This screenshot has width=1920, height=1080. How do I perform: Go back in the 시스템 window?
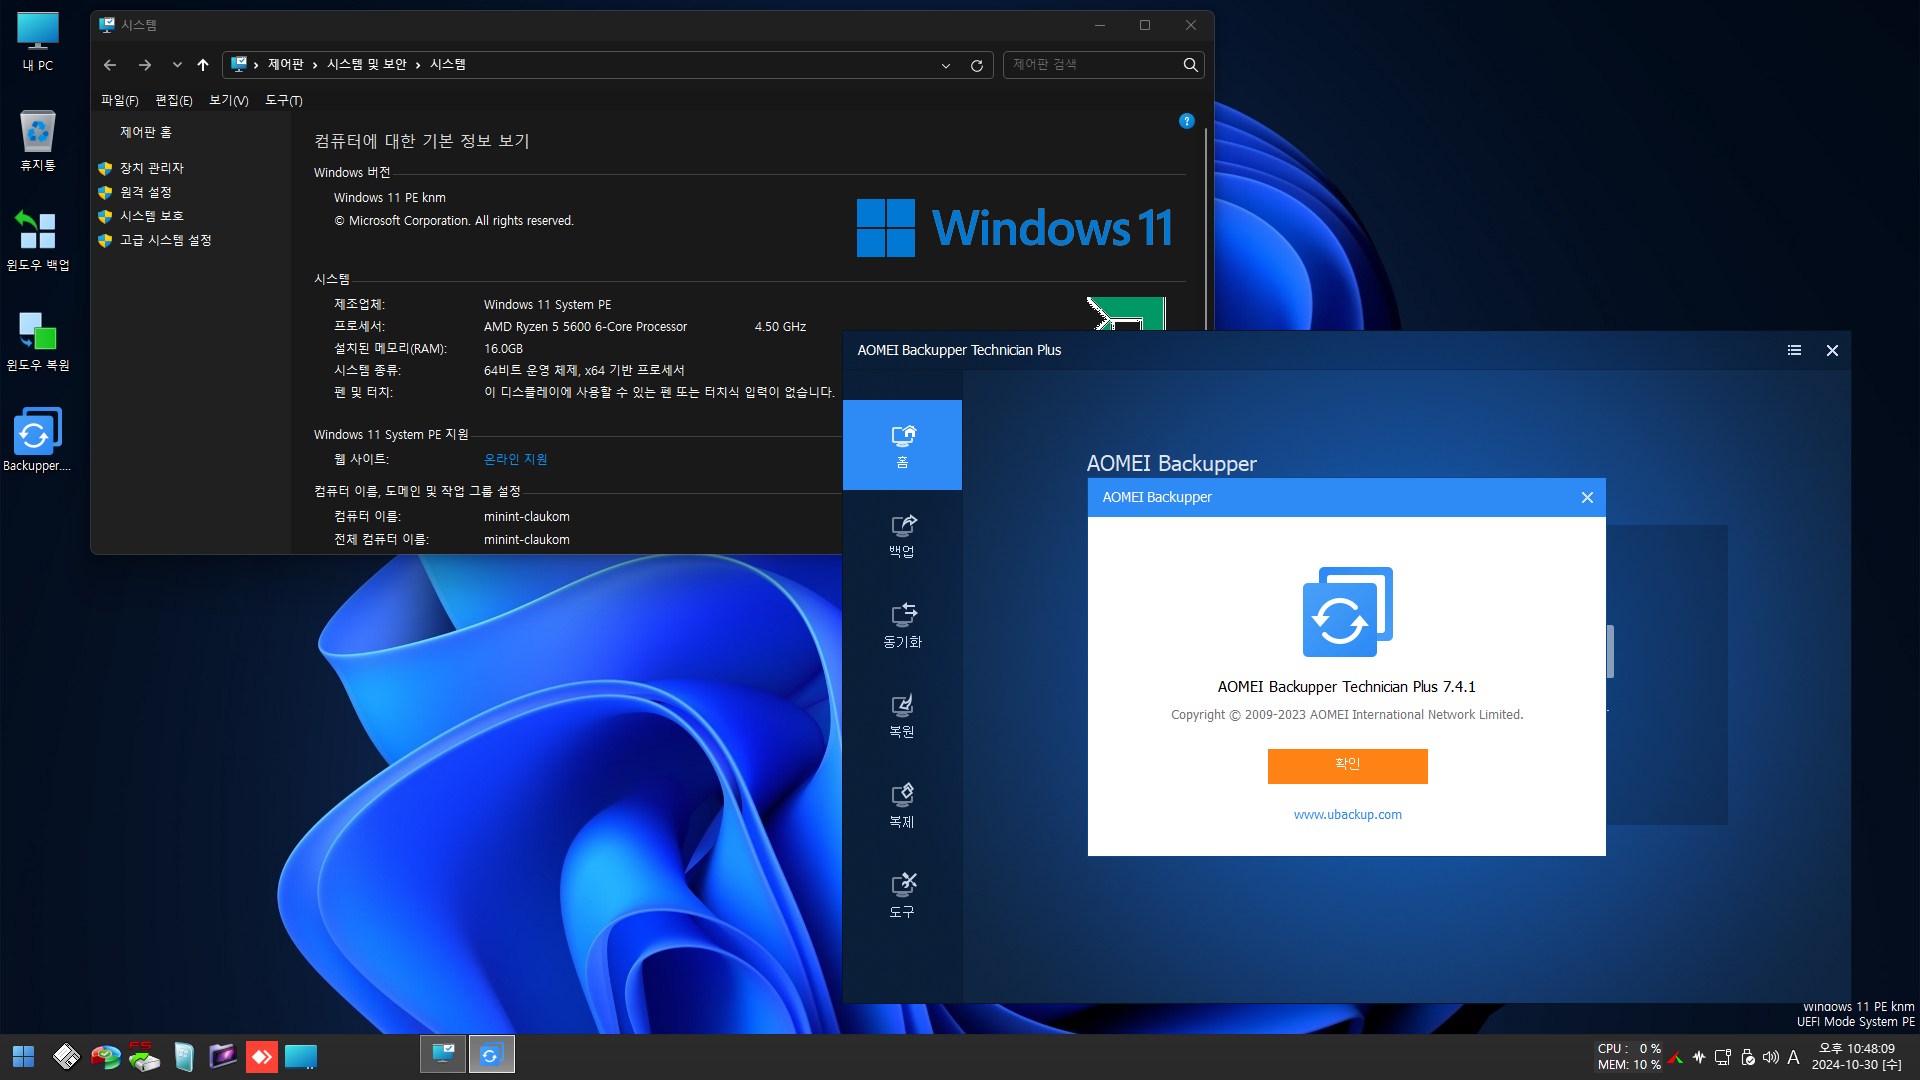pos(110,65)
